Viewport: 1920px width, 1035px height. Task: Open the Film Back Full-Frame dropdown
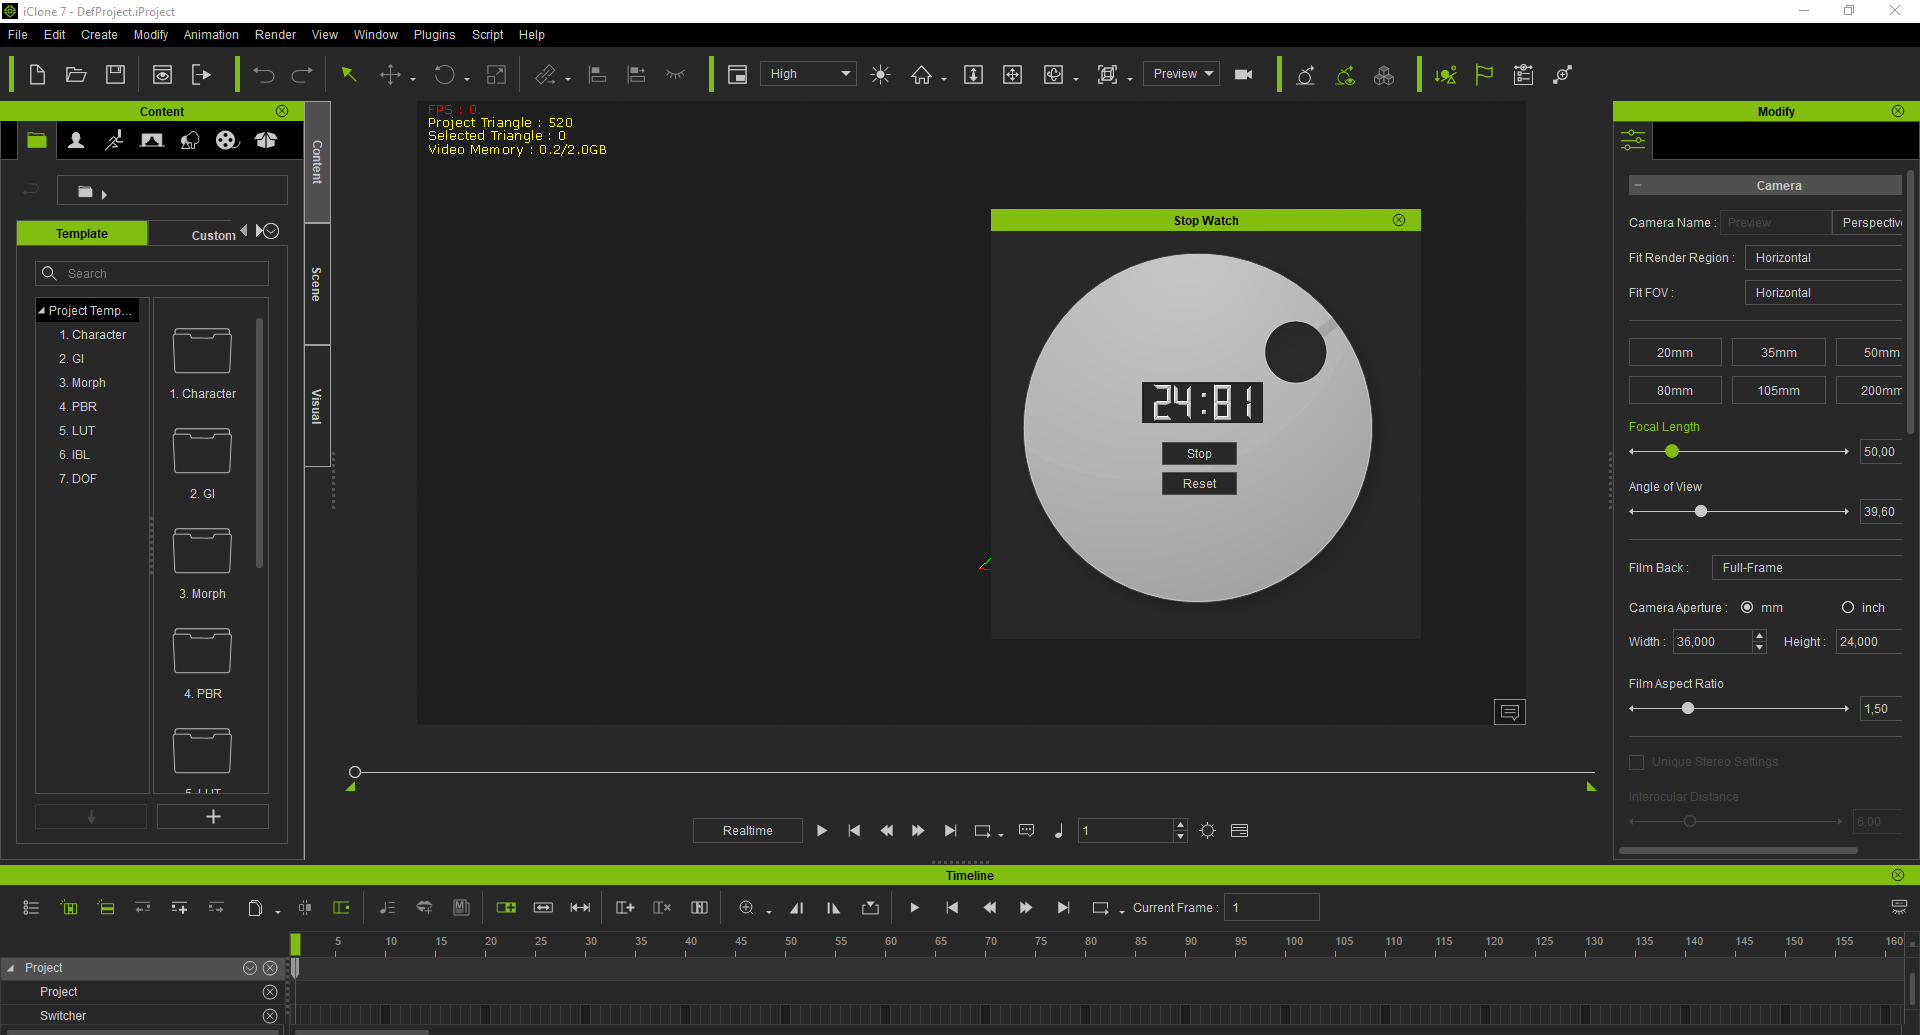click(1806, 568)
